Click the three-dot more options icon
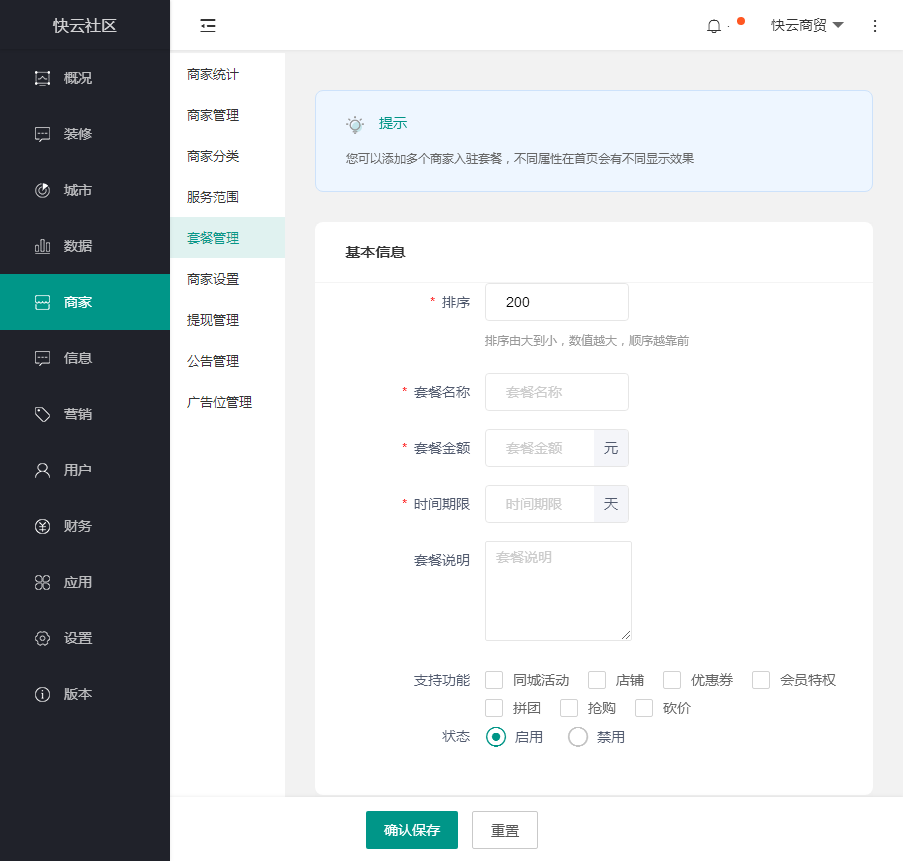This screenshot has width=903, height=861. [875, 26]
